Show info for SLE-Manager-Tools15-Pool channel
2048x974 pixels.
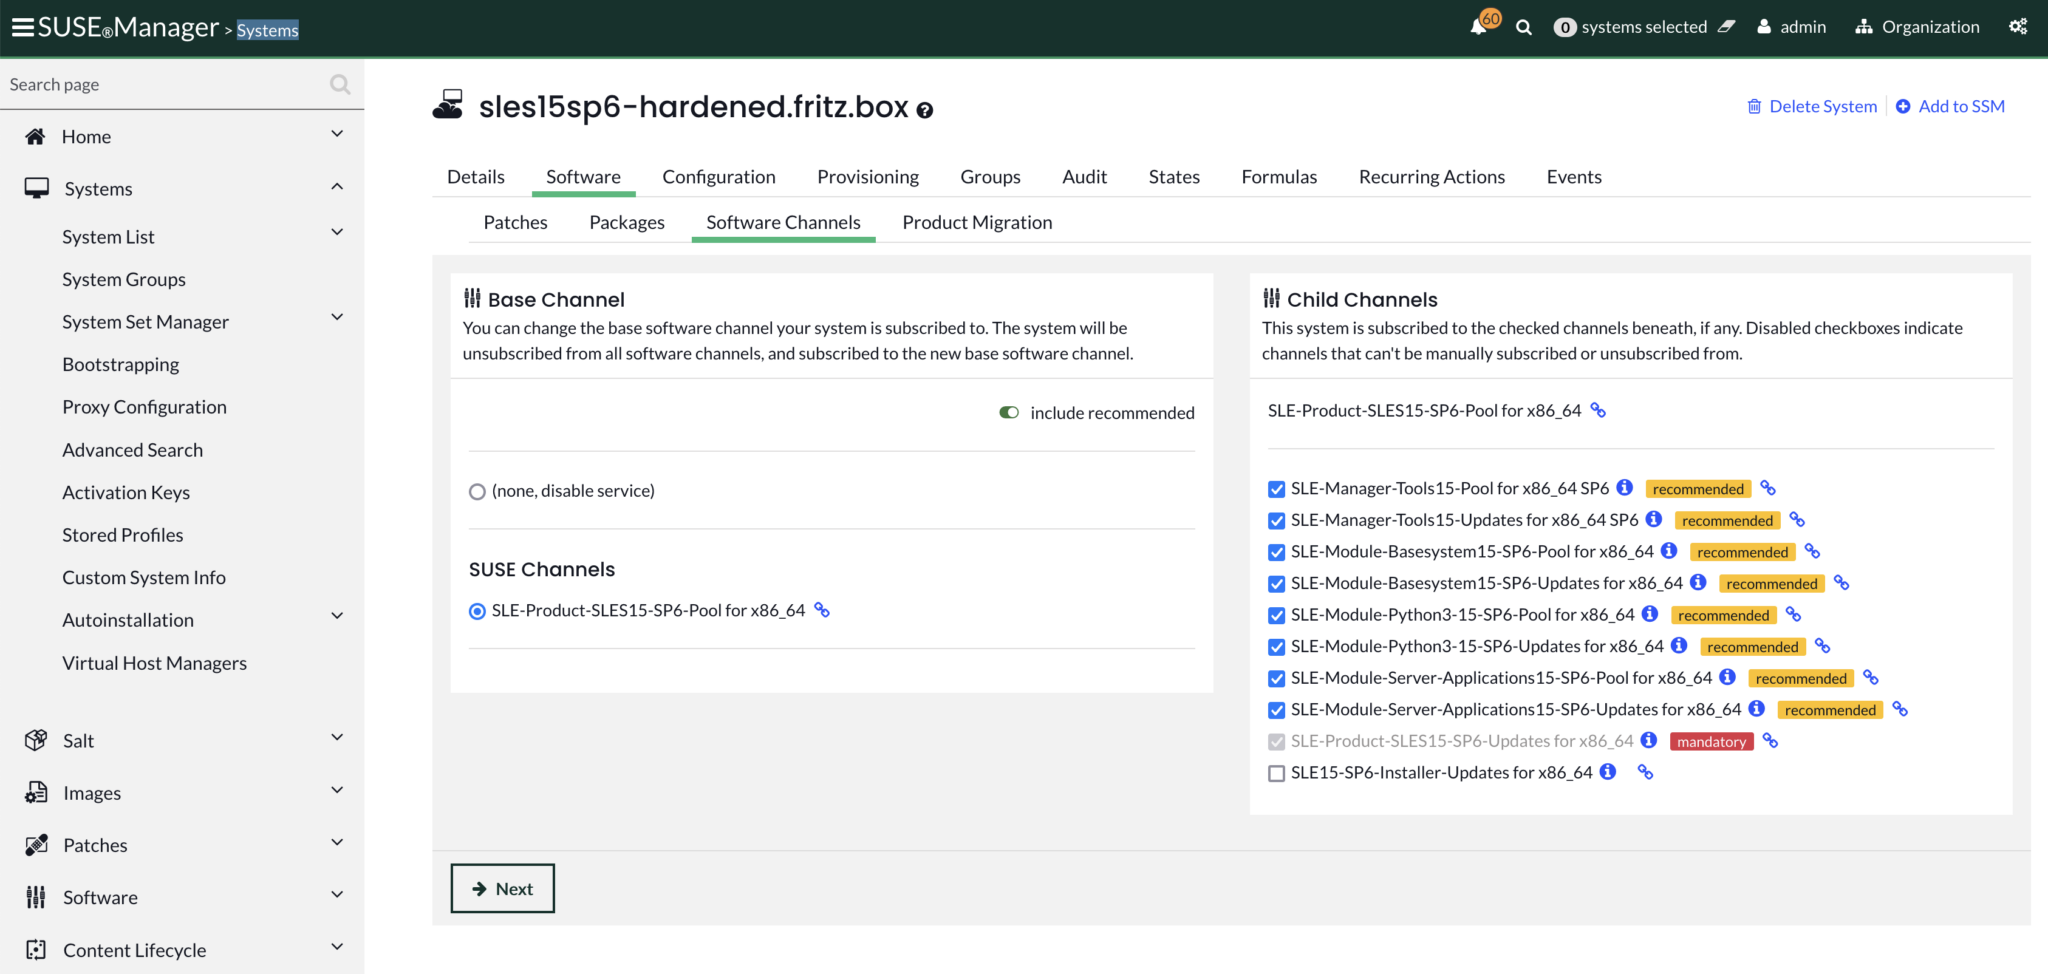(1625, 488)
